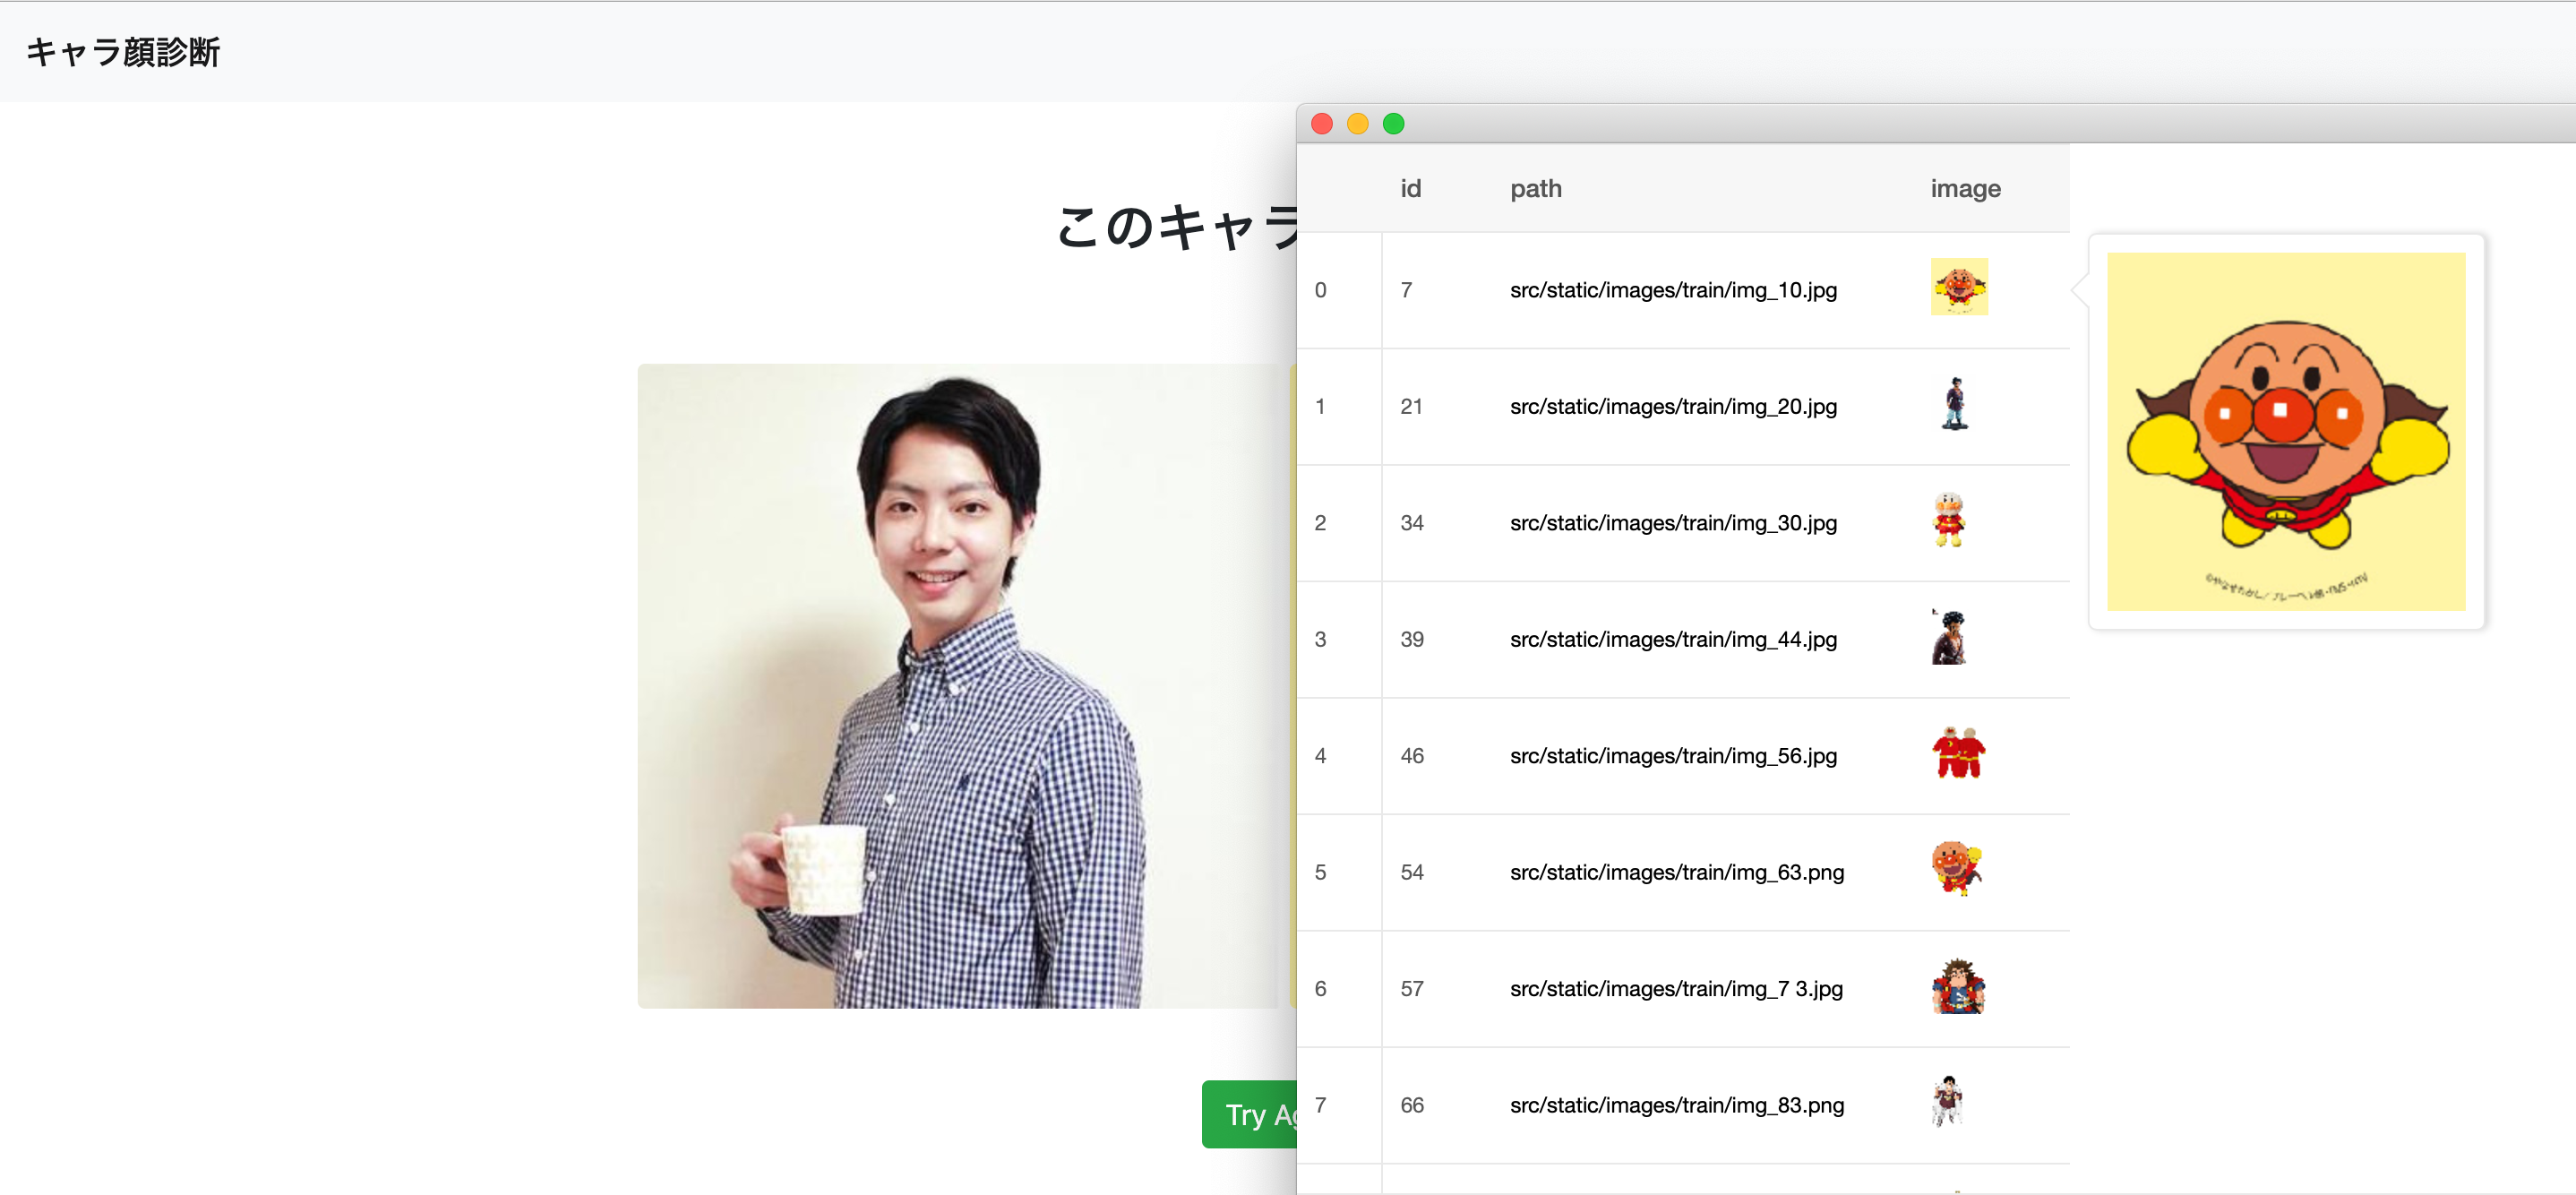Close the table window with red button
Viewport: 2576px width, 1195px height.
1322,124
